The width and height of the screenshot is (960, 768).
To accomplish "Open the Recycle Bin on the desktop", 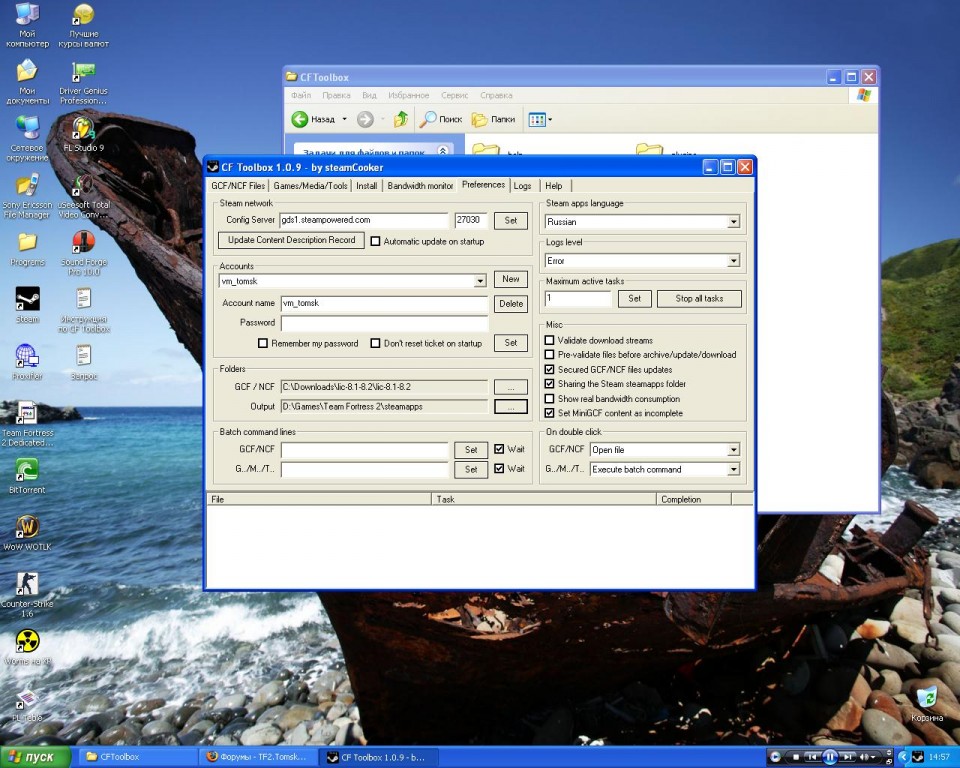I will pos(926,697).
